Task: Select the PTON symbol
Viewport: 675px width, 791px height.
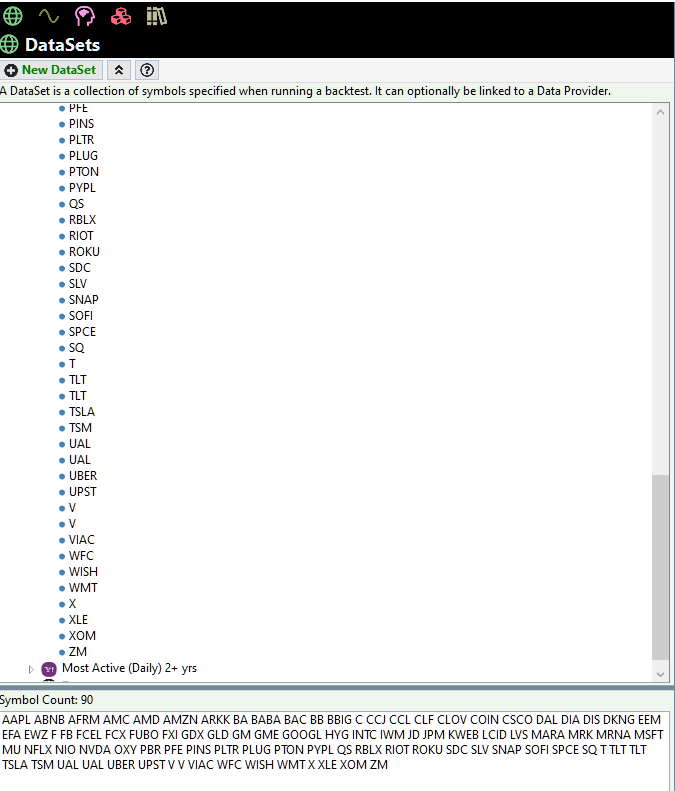Action: (x=84, y=172)
